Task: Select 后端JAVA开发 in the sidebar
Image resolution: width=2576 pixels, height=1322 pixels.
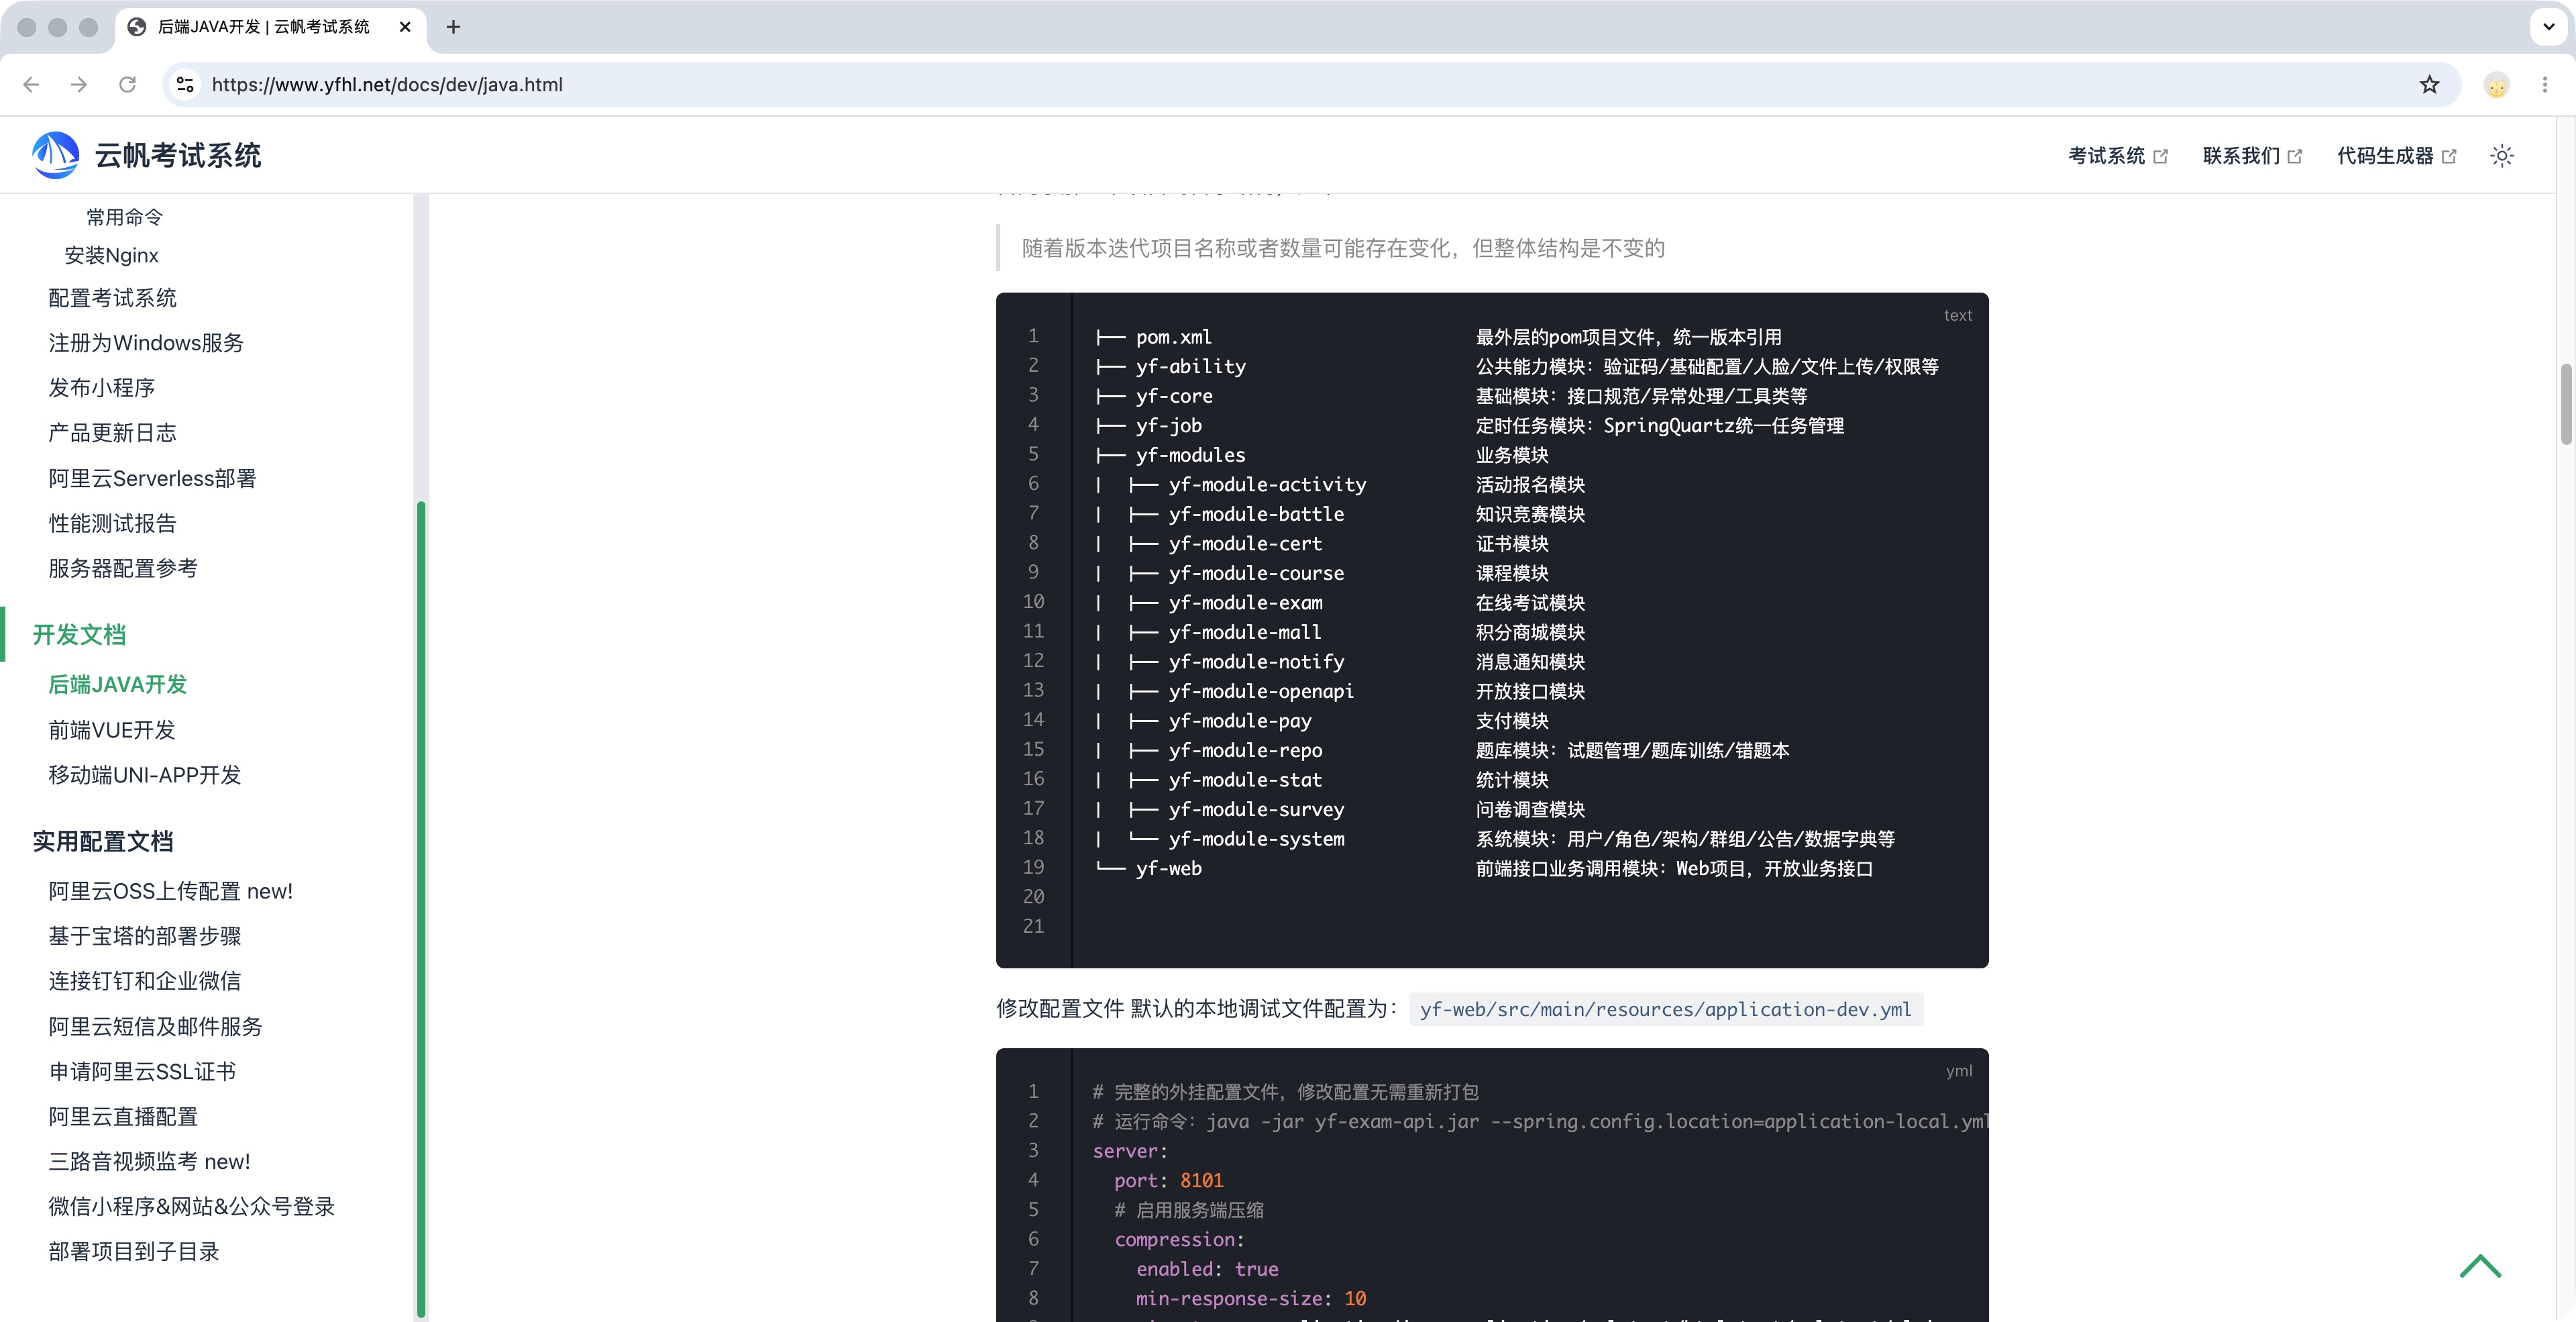Action: [117, 684]
